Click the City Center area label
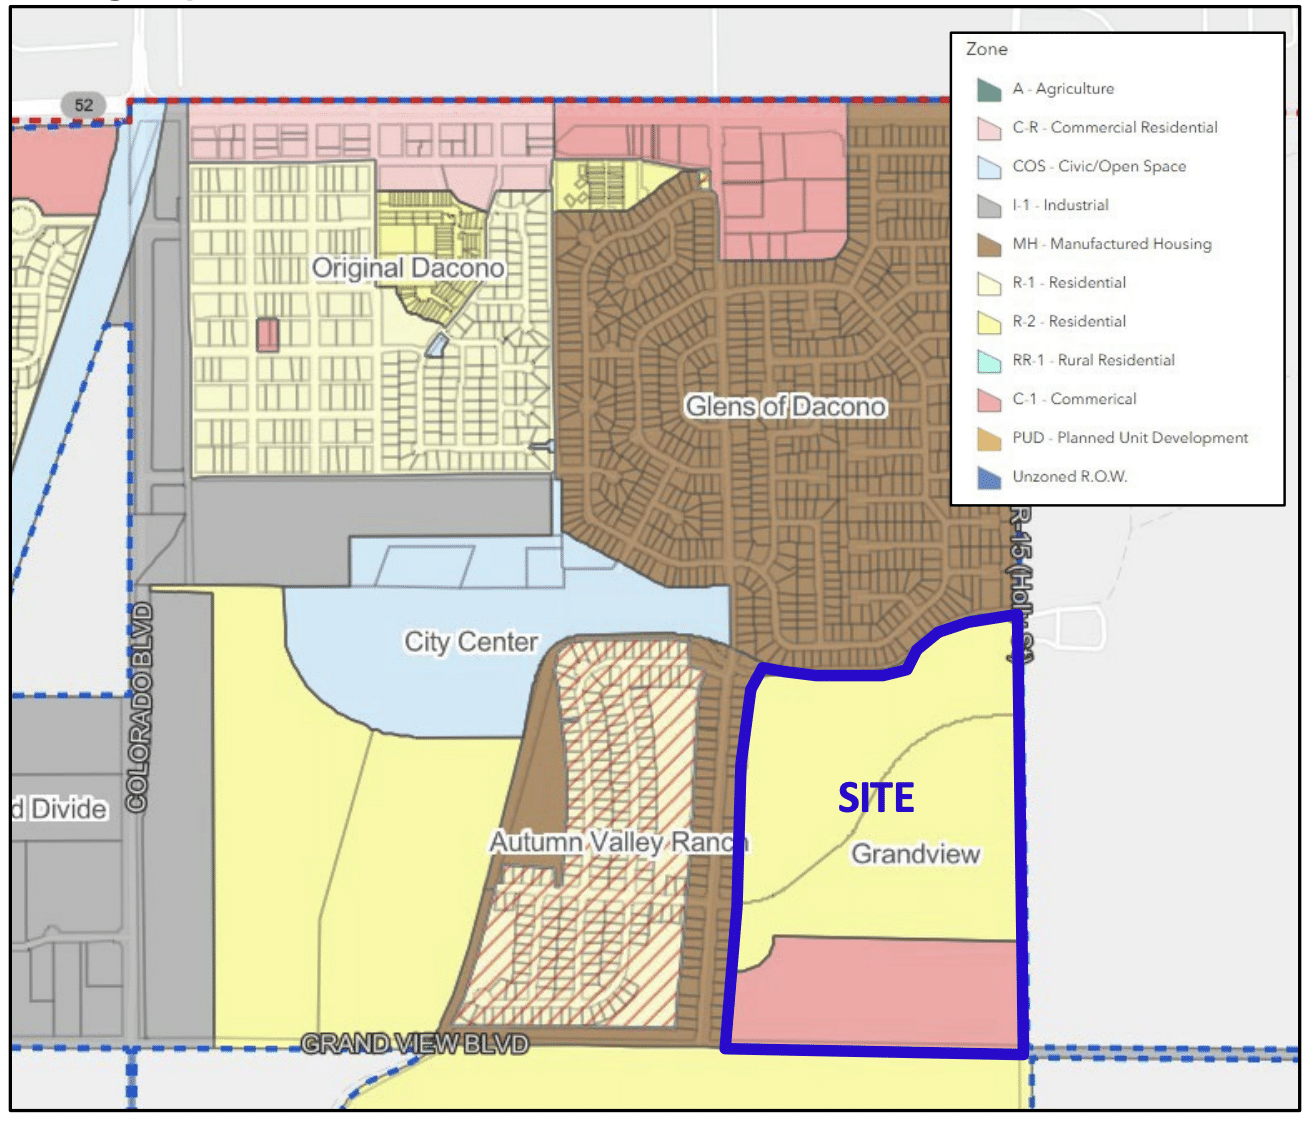 pyautogui.click(x=471, y=642)
